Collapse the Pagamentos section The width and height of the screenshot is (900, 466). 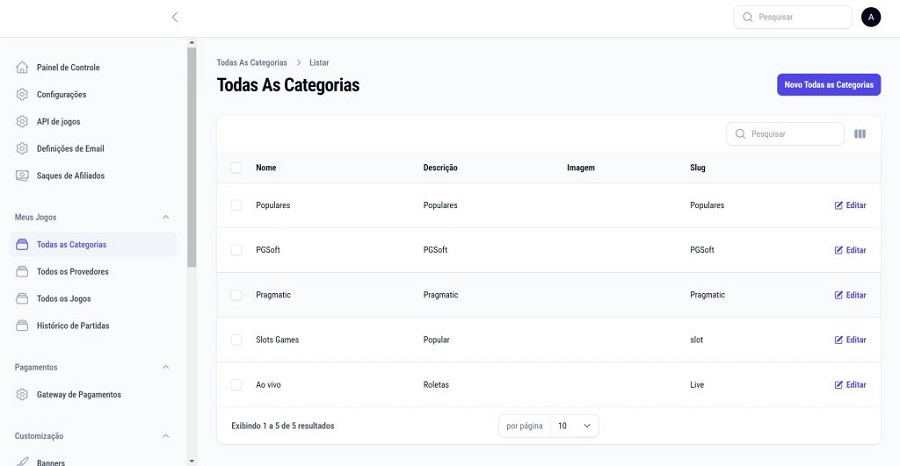(x=166, y=367)
